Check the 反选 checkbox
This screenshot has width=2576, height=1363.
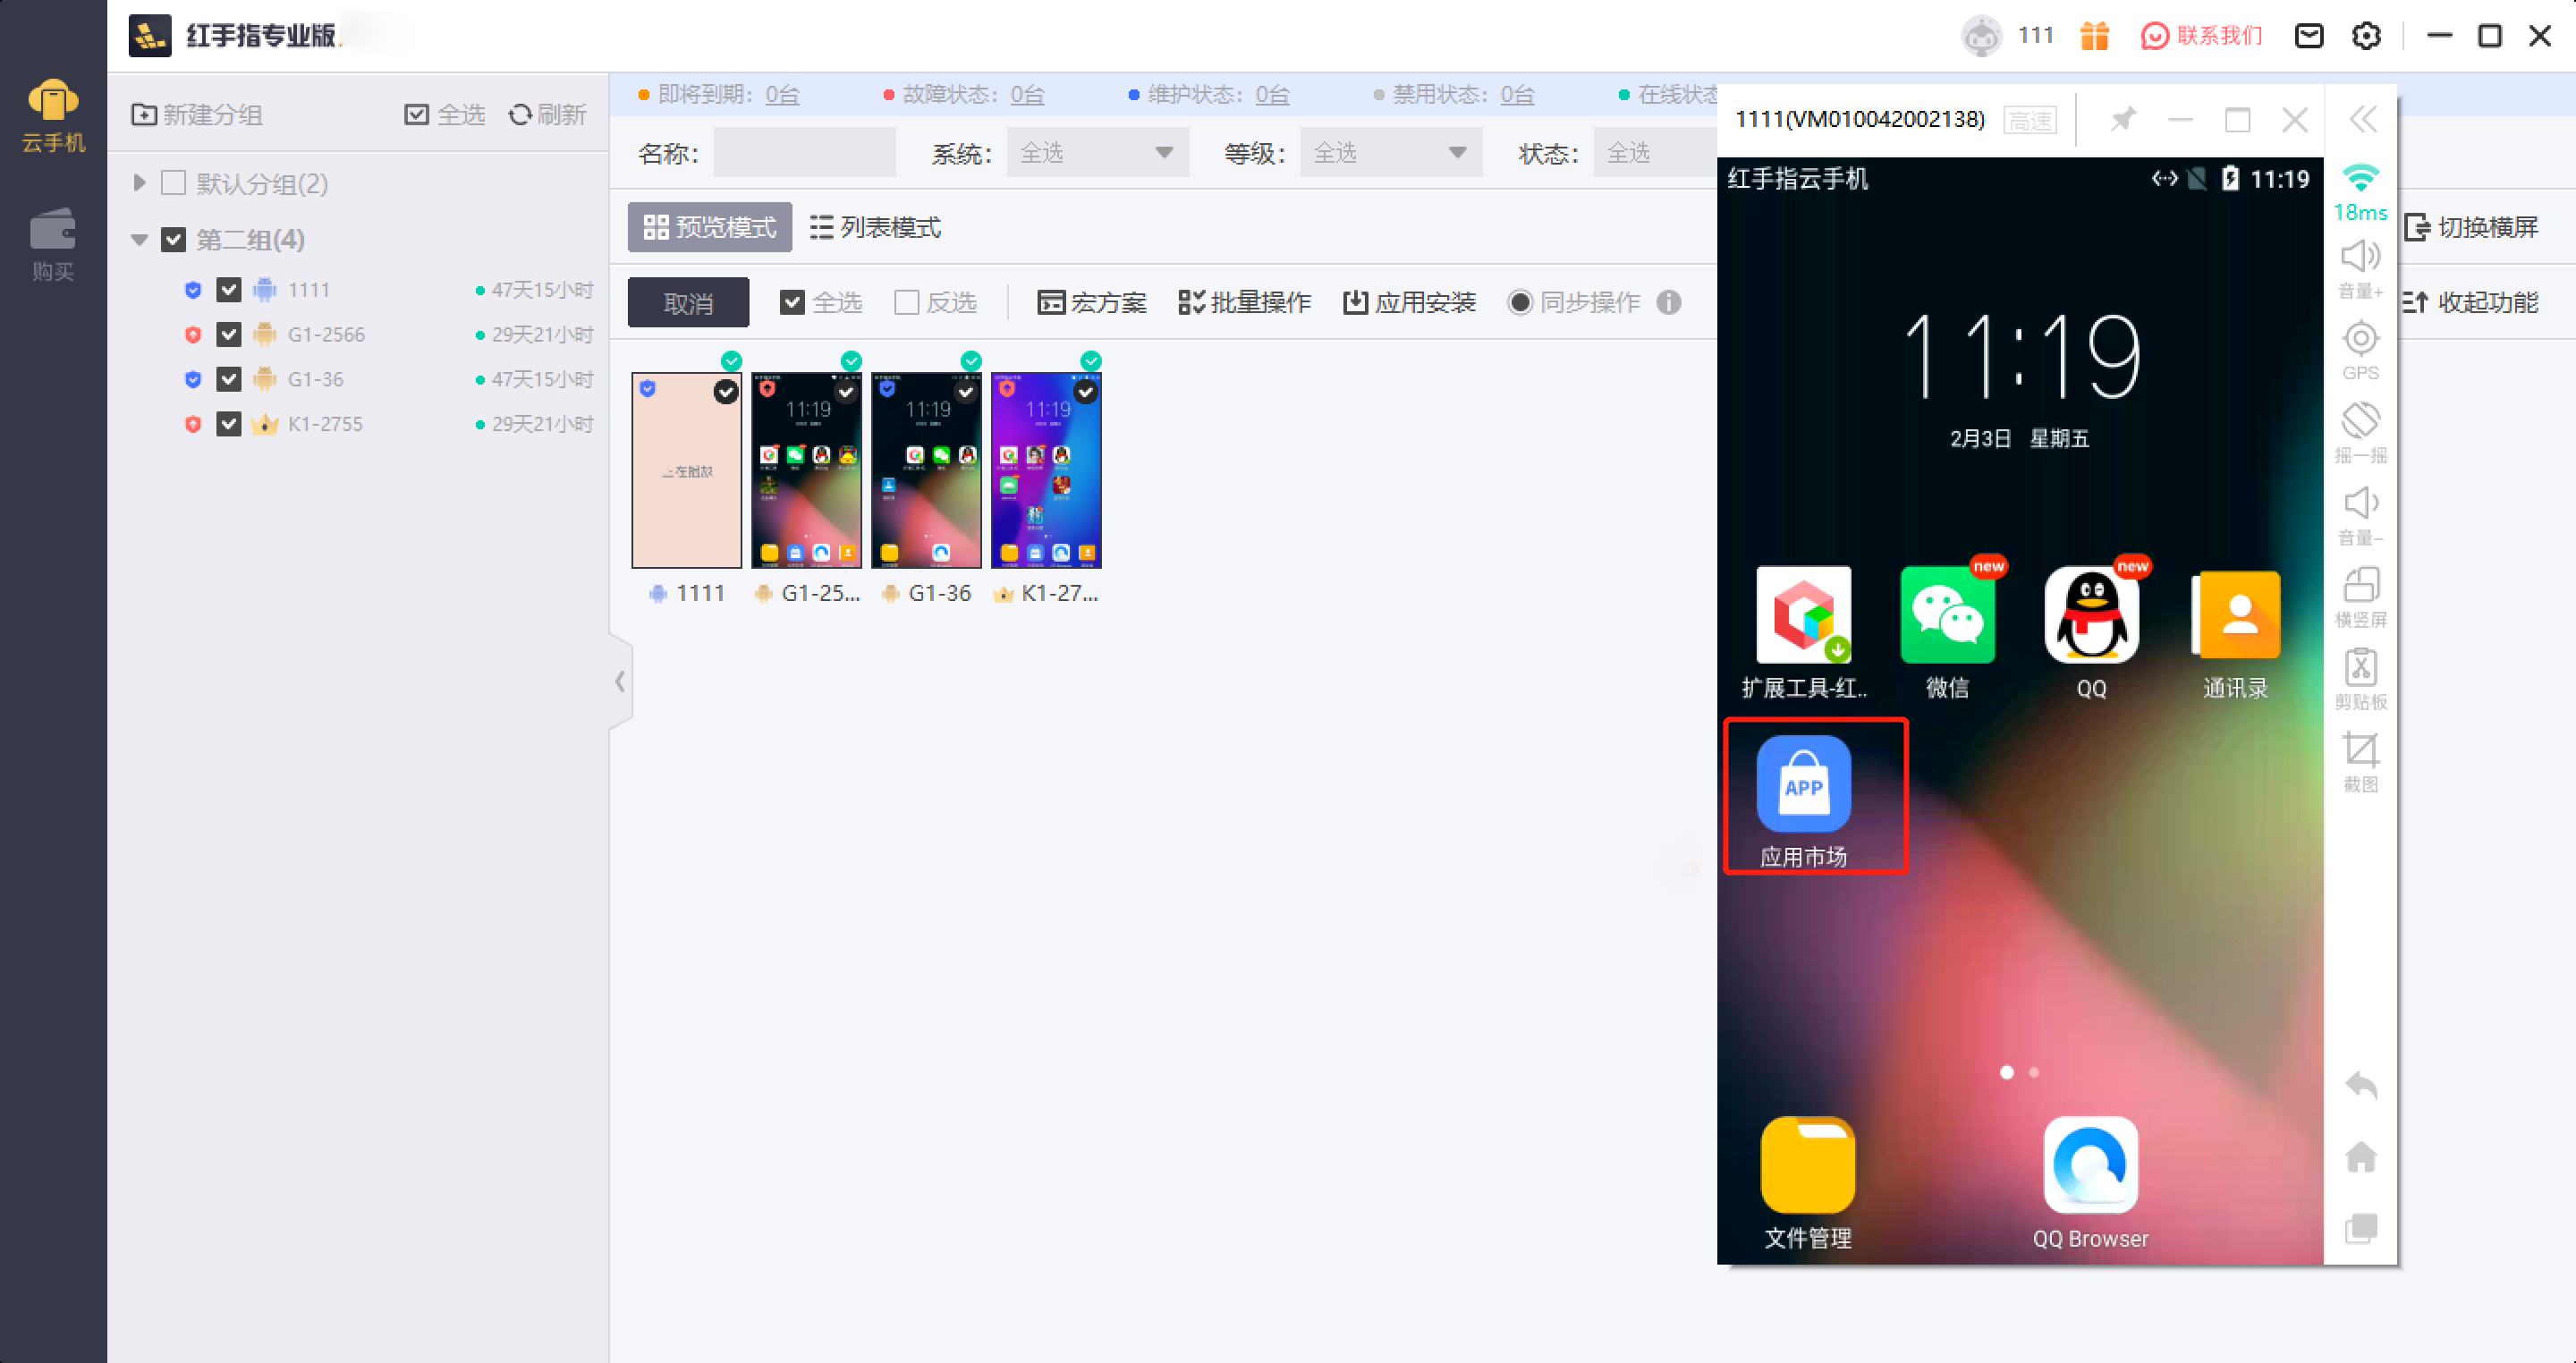coord(906,302)
